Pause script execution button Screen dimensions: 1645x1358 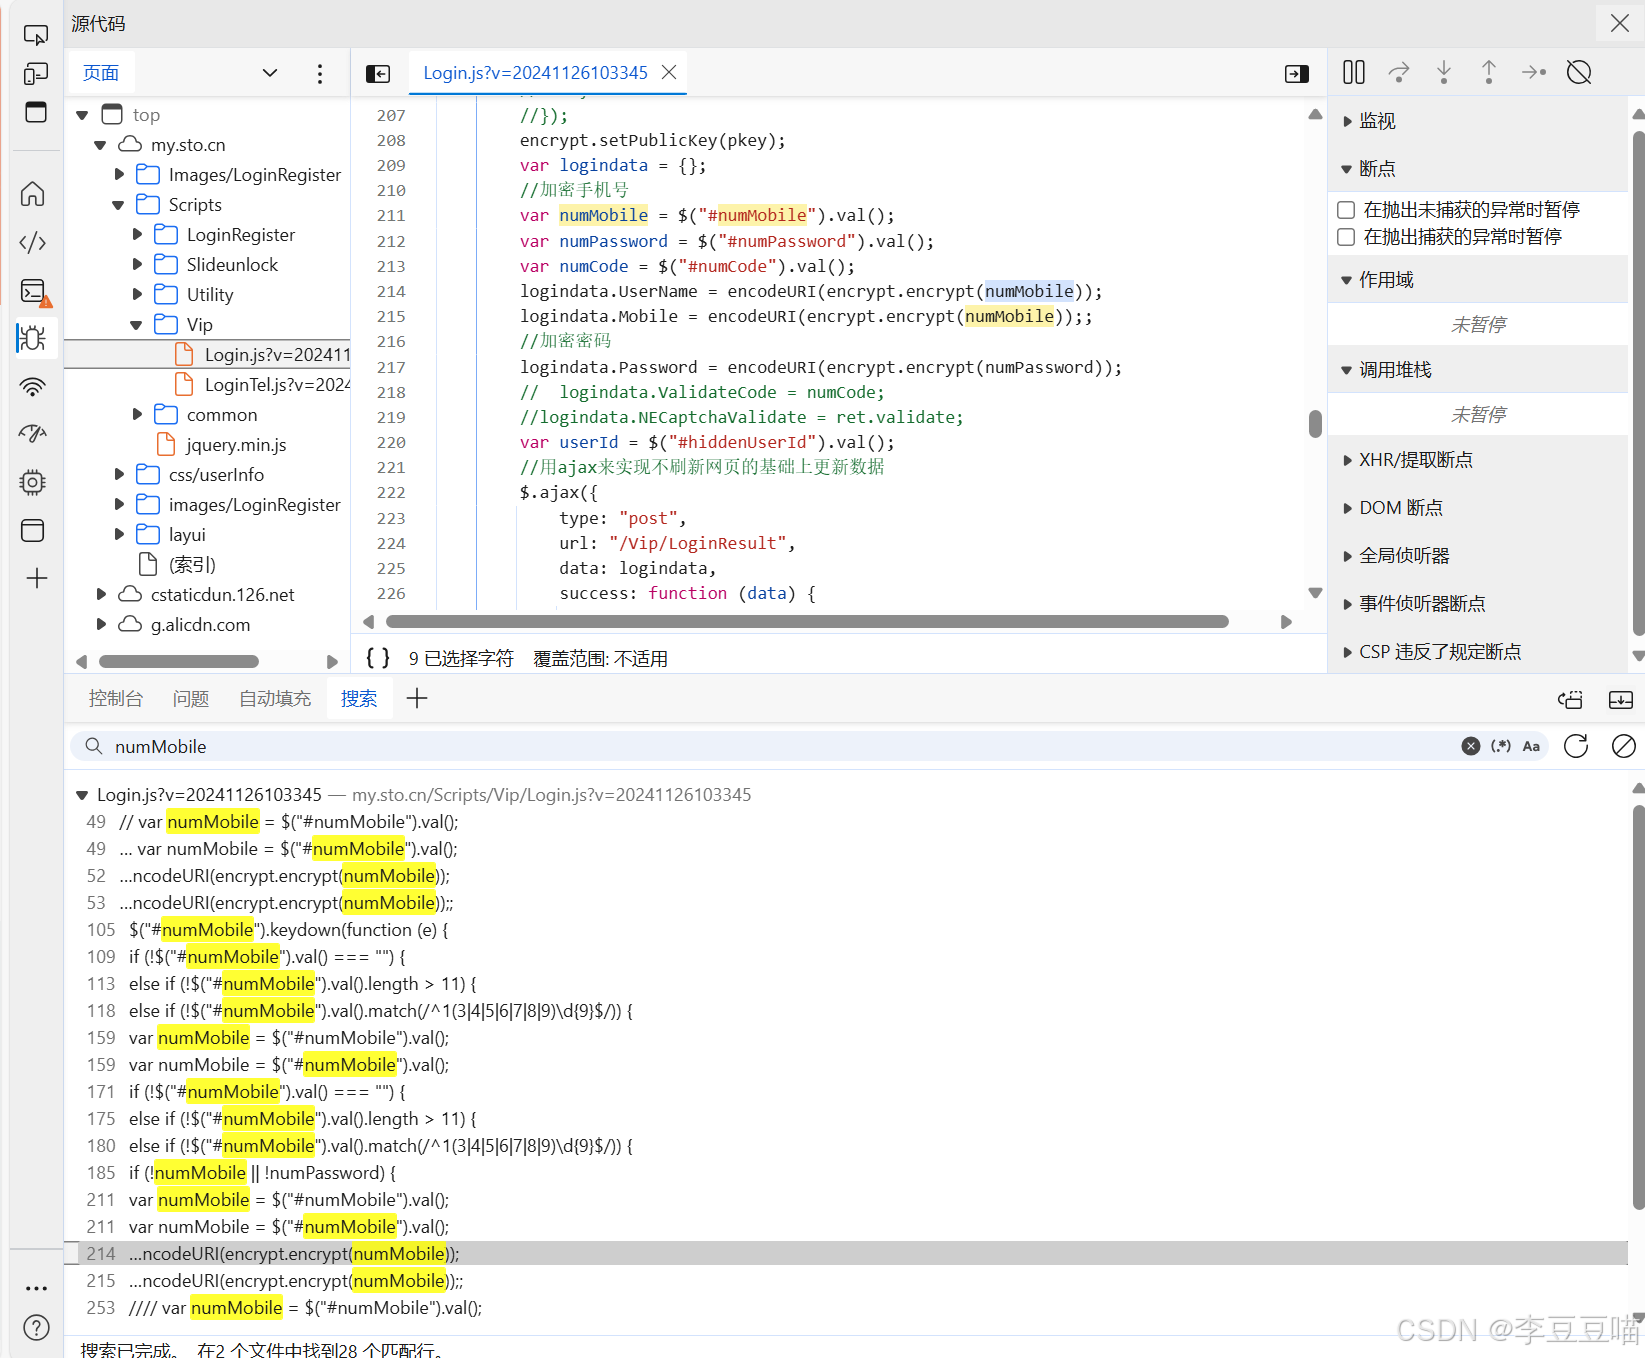pos(1354,72)
